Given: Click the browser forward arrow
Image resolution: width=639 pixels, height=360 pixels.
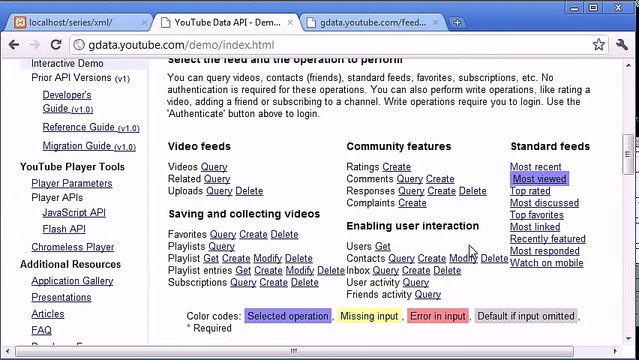Looking at the screenshot, I should click(35, 44).
